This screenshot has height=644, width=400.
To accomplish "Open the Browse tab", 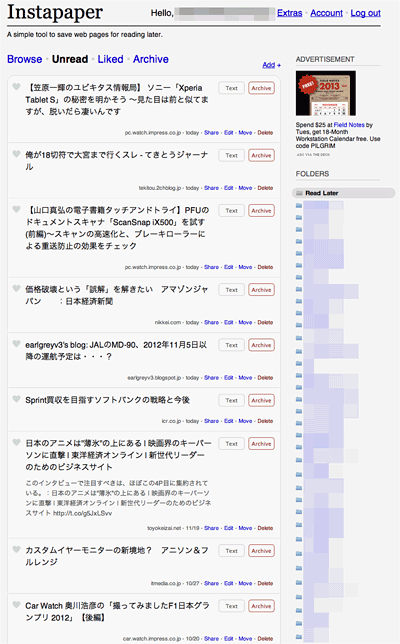I will (25, 59).
